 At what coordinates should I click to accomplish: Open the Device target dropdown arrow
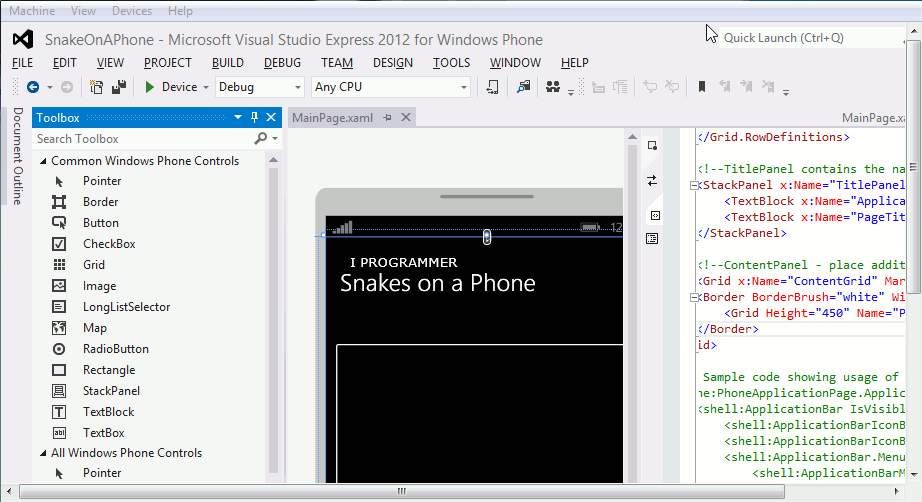(206, 88)
